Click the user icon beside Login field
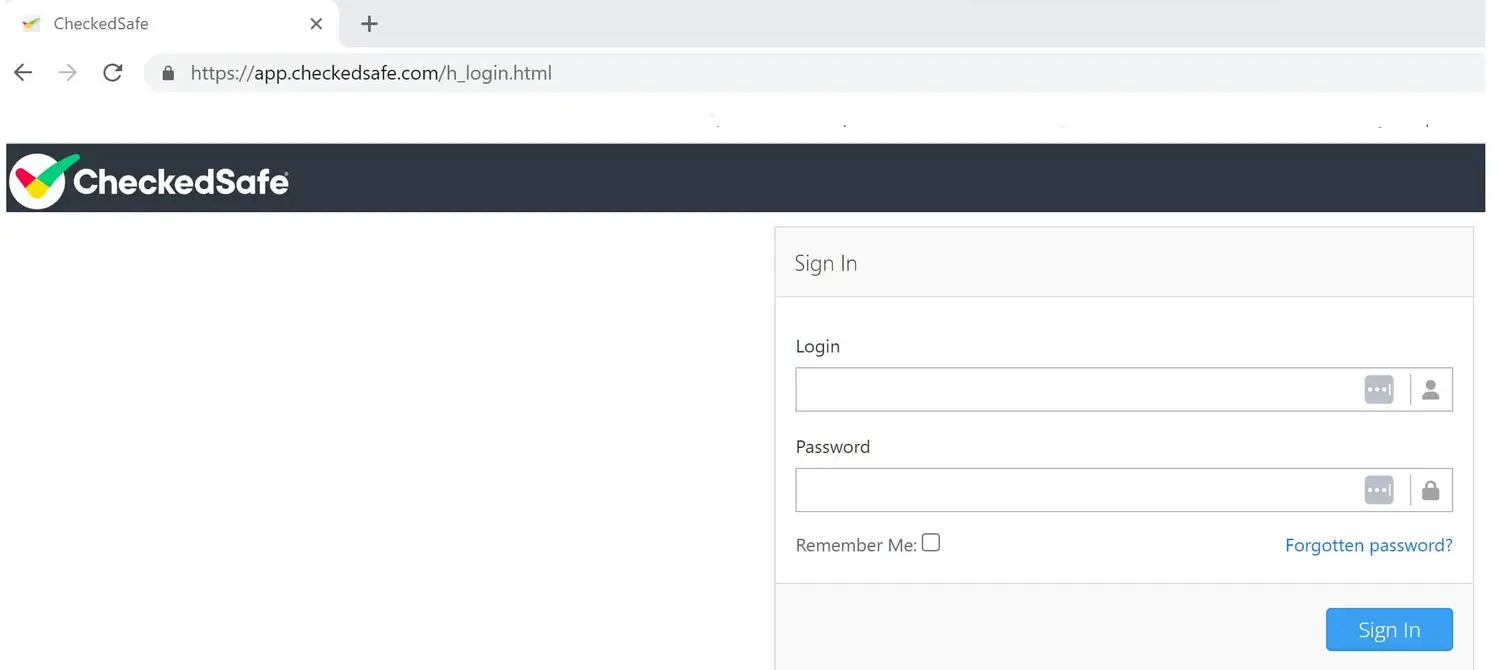1500x670 pixels. point(1430,390)
